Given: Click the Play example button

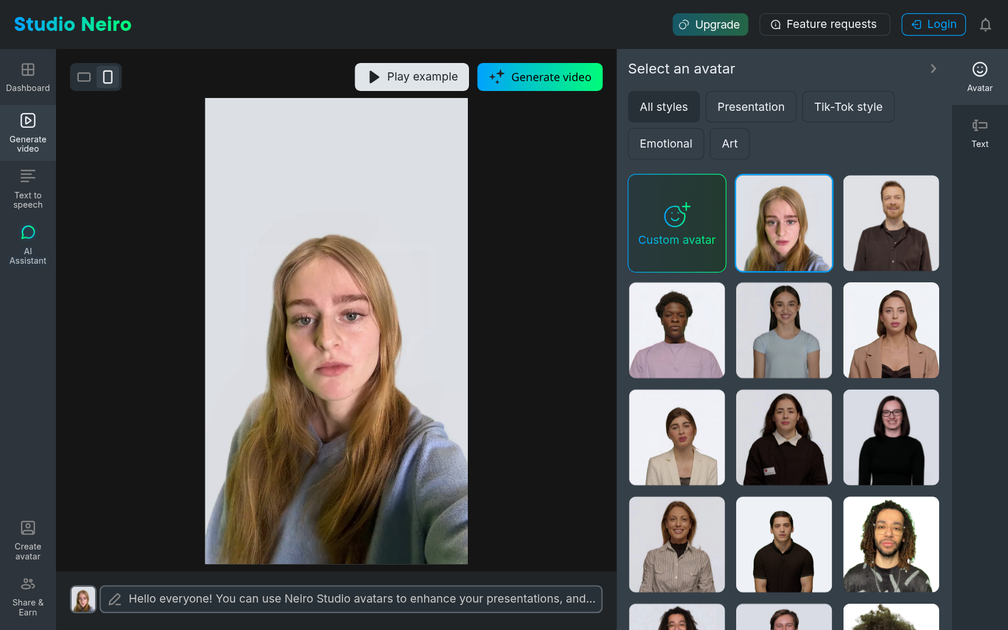Looking at the screenshot, I should 412,77.
